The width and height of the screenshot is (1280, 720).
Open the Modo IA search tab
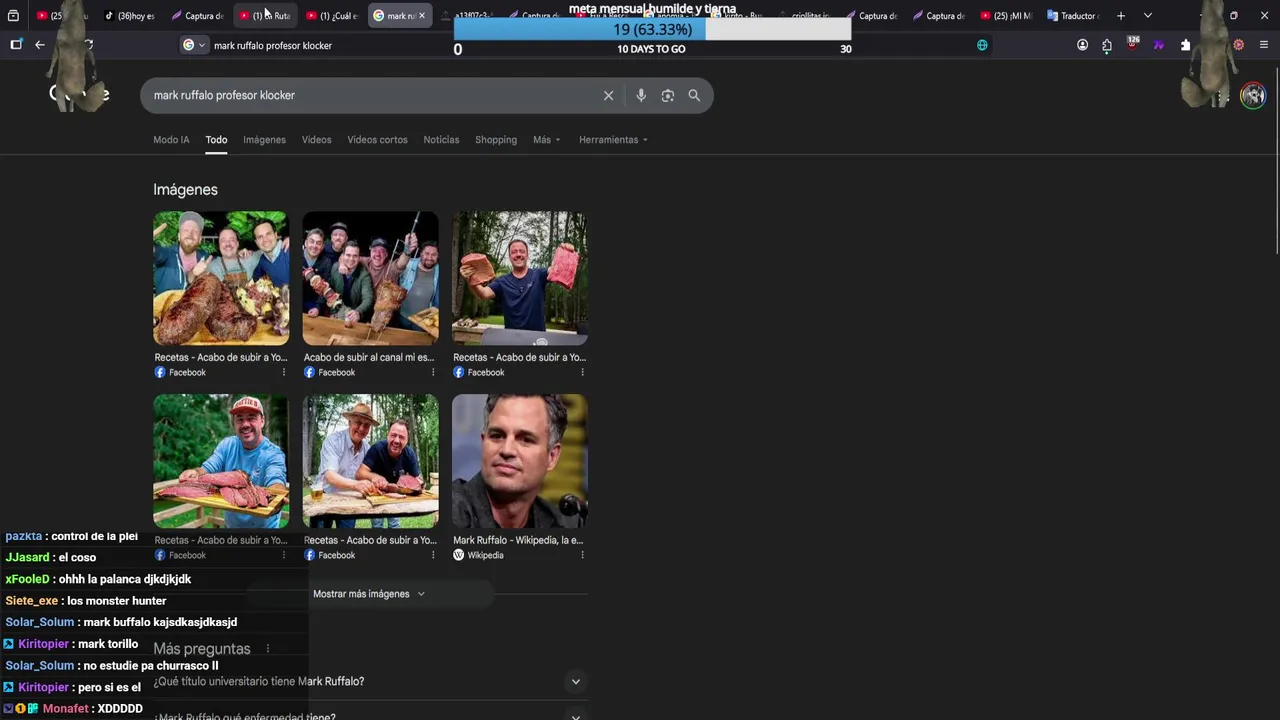[x=171, y=140]
